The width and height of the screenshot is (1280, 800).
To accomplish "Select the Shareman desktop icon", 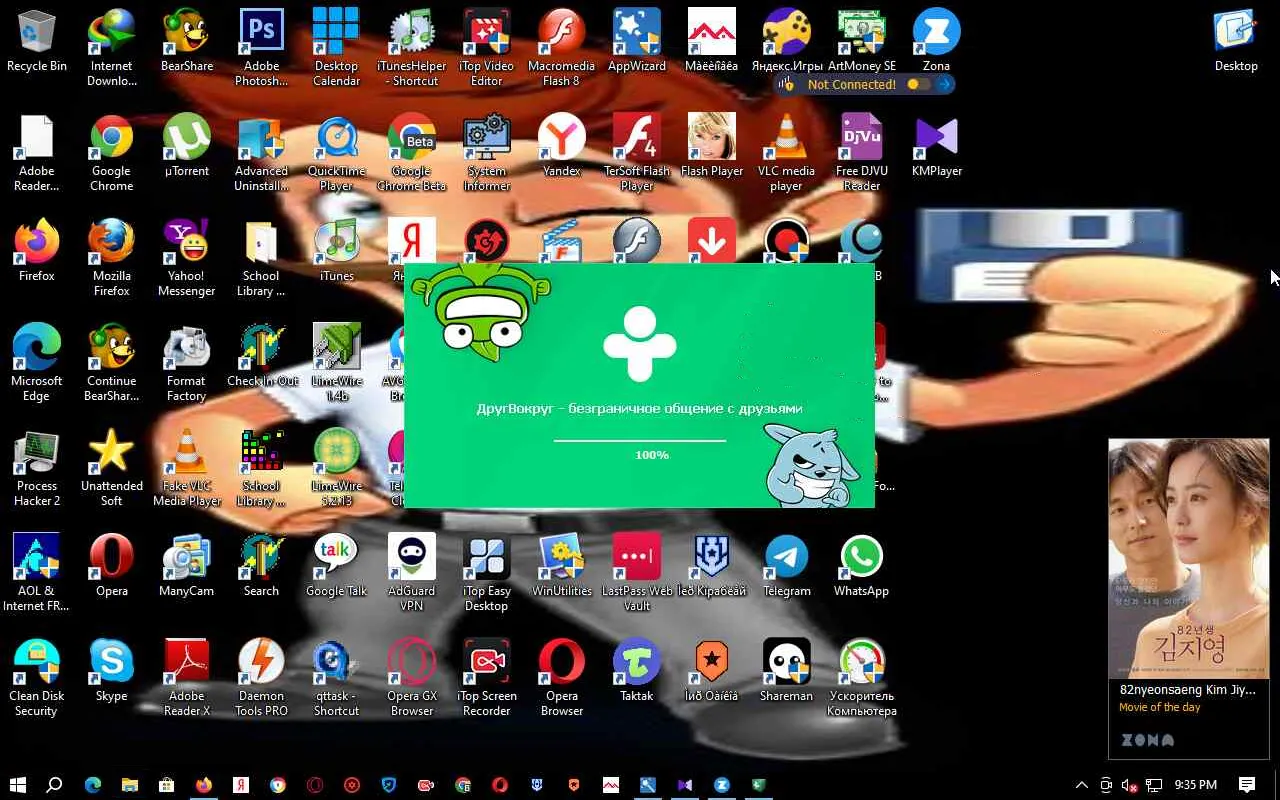I will tap(786, 671).
